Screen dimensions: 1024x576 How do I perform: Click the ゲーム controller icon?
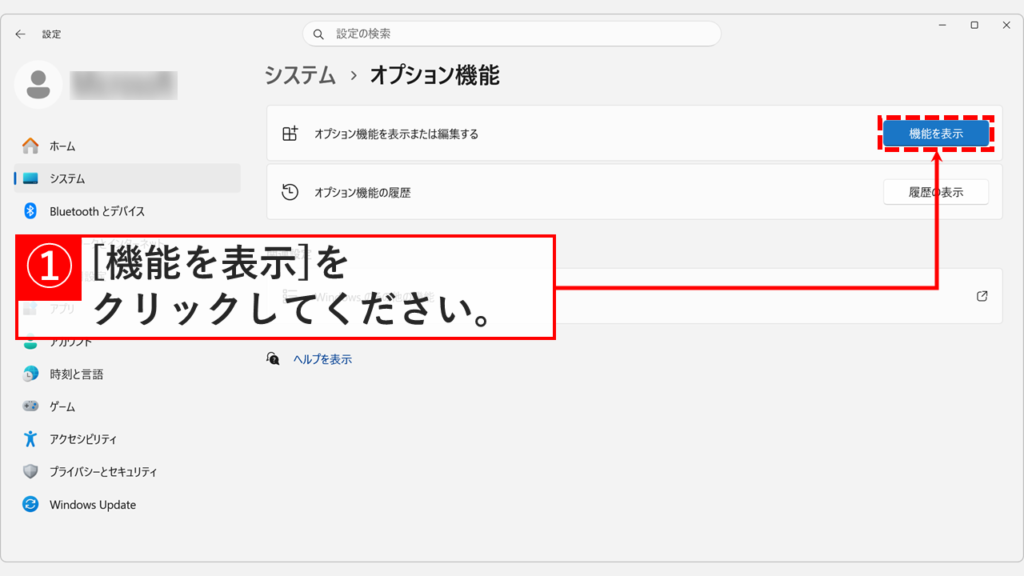(30, 406)
